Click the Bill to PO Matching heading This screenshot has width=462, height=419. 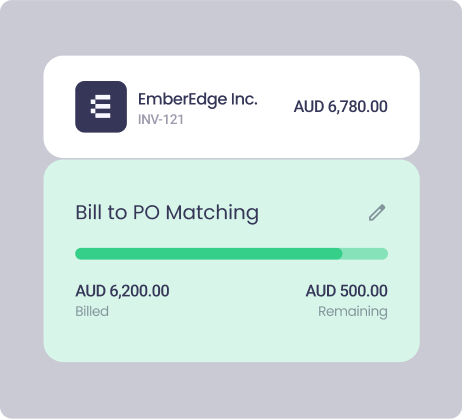pyautogui.click(x=167, y=213)
